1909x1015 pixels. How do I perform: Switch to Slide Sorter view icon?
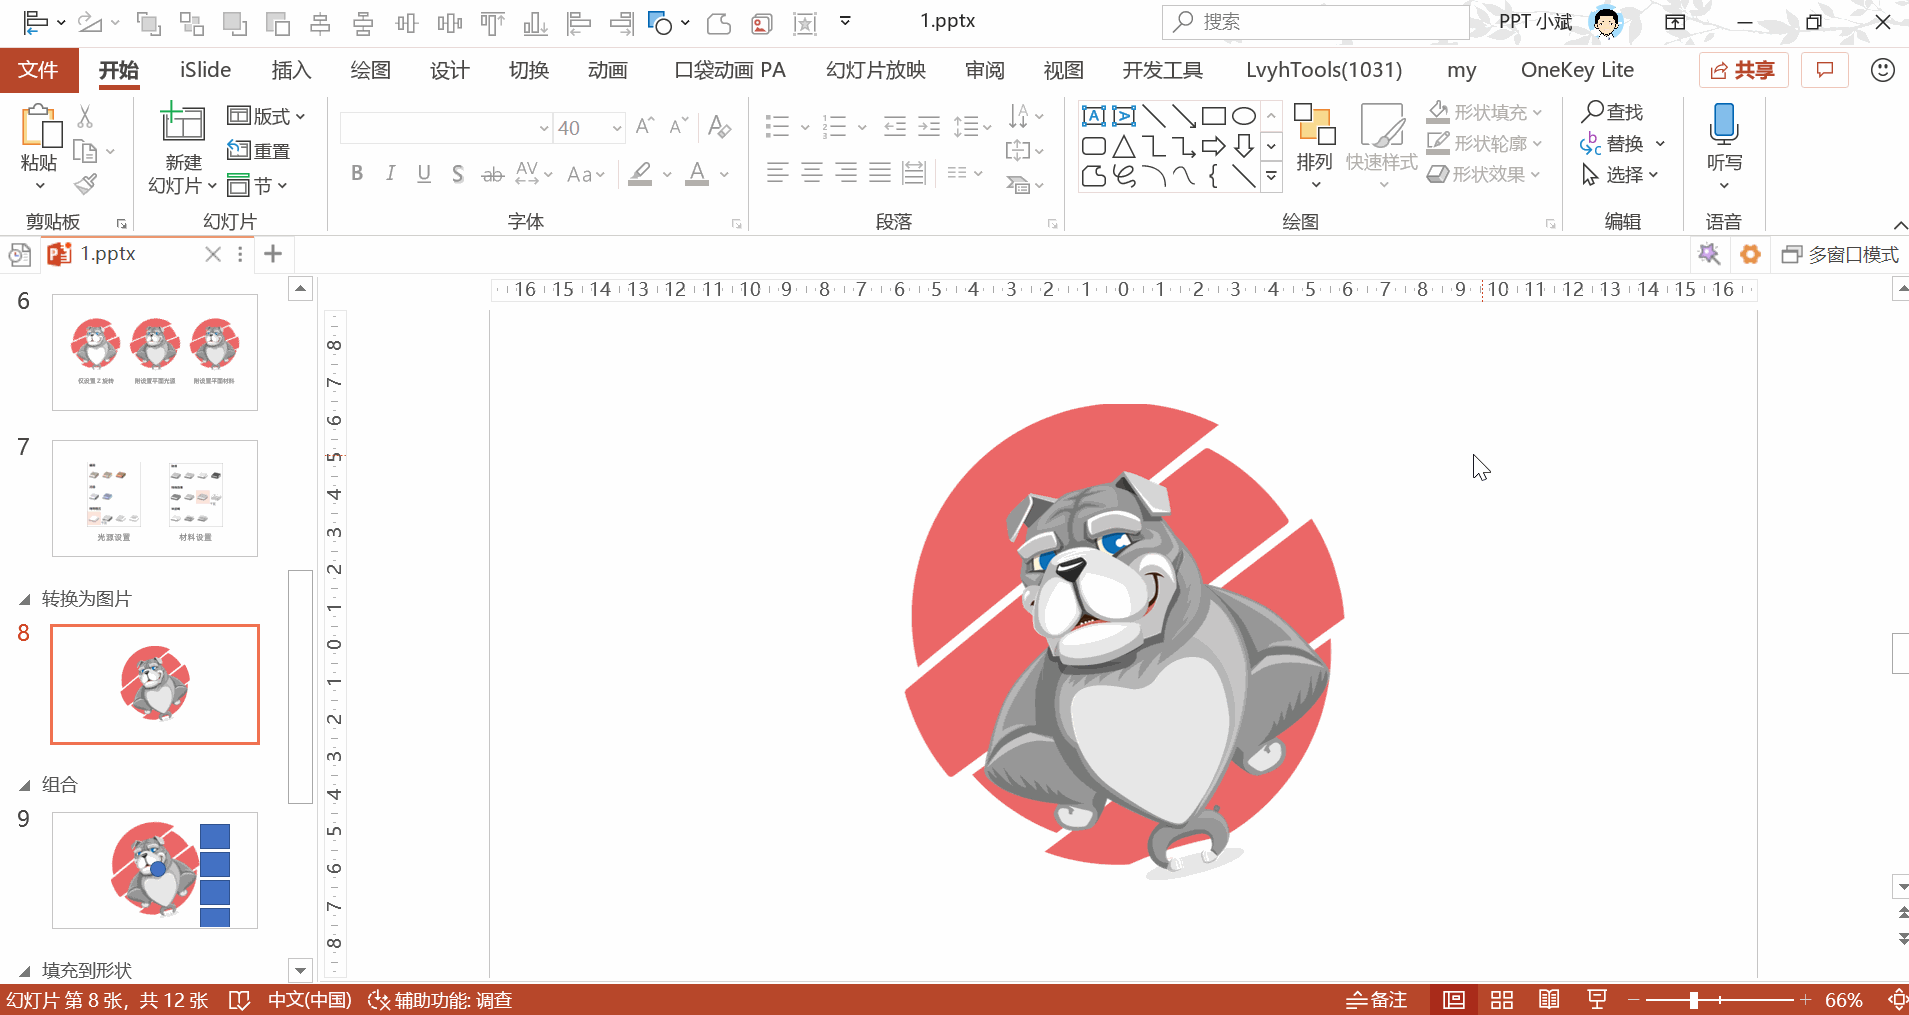1502,1000
